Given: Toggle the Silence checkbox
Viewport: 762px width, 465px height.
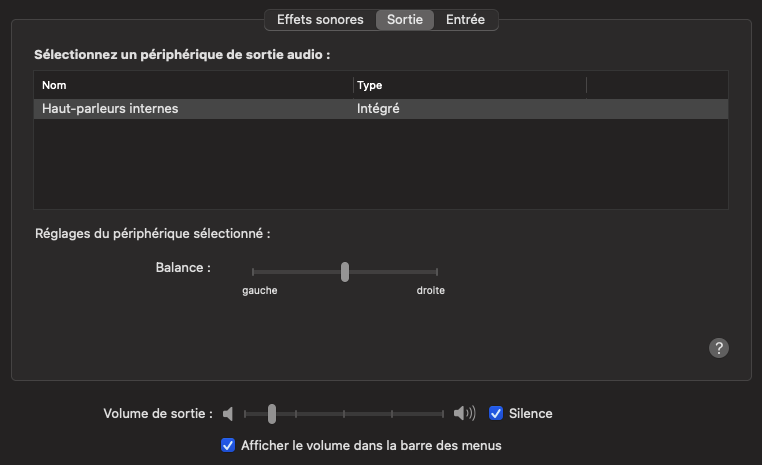Looking at the screenshot, I should pos(496,413).
